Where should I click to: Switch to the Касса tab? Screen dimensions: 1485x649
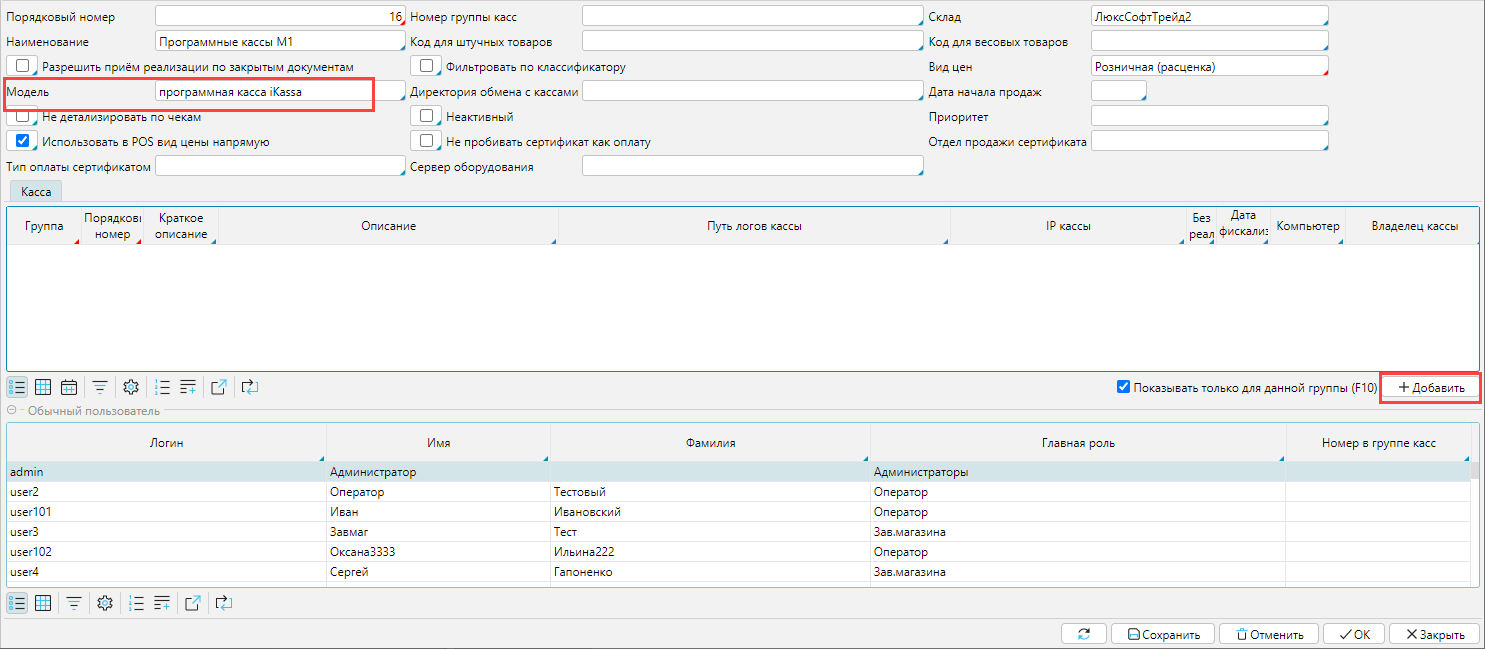tap(35, 190)
